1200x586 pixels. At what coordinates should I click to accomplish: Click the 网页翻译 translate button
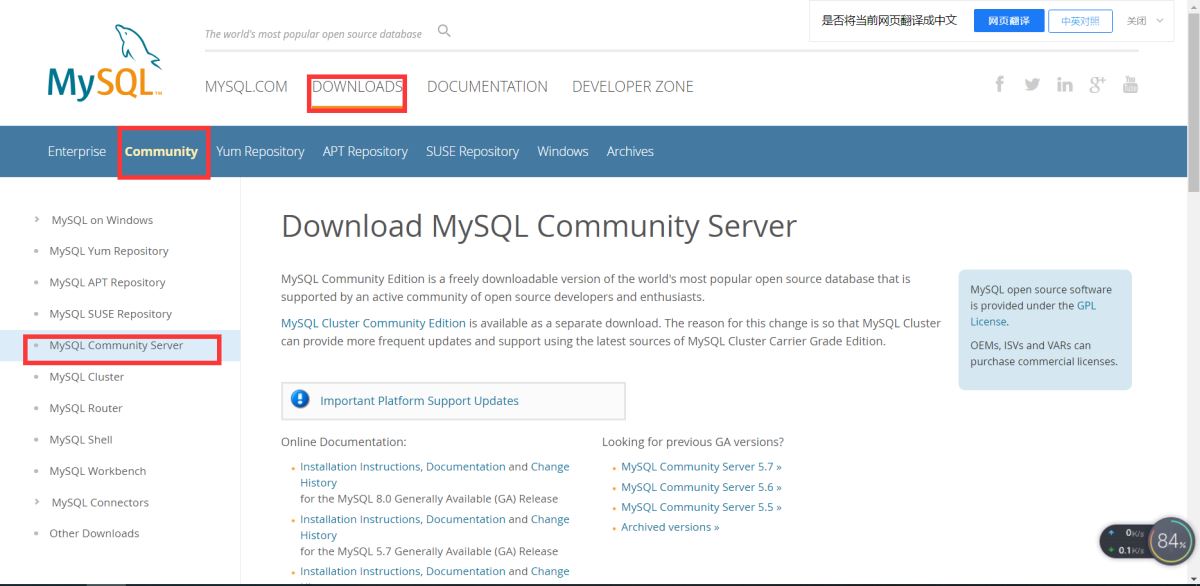click(x=1008, y=21)
